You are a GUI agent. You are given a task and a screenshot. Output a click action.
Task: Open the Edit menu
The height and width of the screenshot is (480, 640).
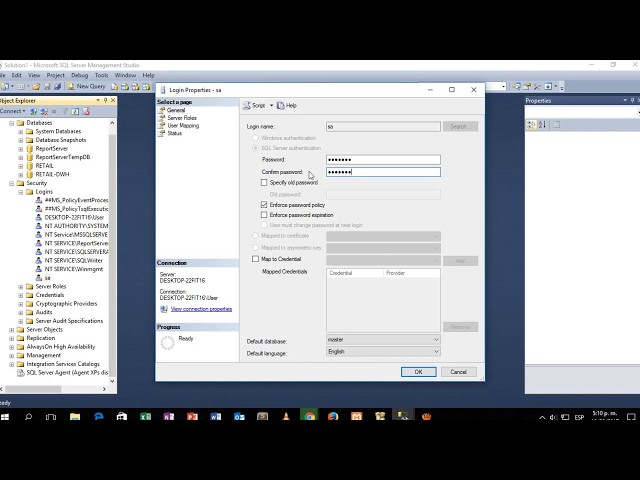click(x=16, y=76)
